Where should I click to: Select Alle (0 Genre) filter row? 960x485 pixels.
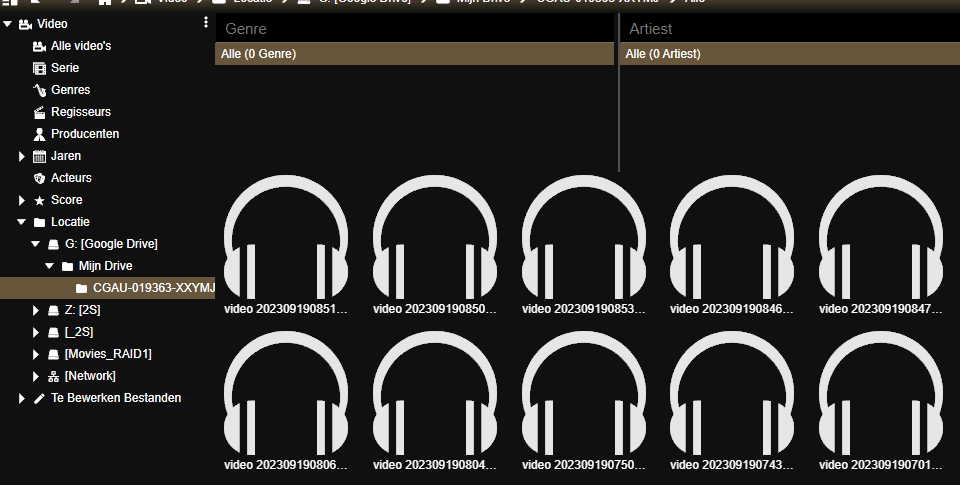414,54
